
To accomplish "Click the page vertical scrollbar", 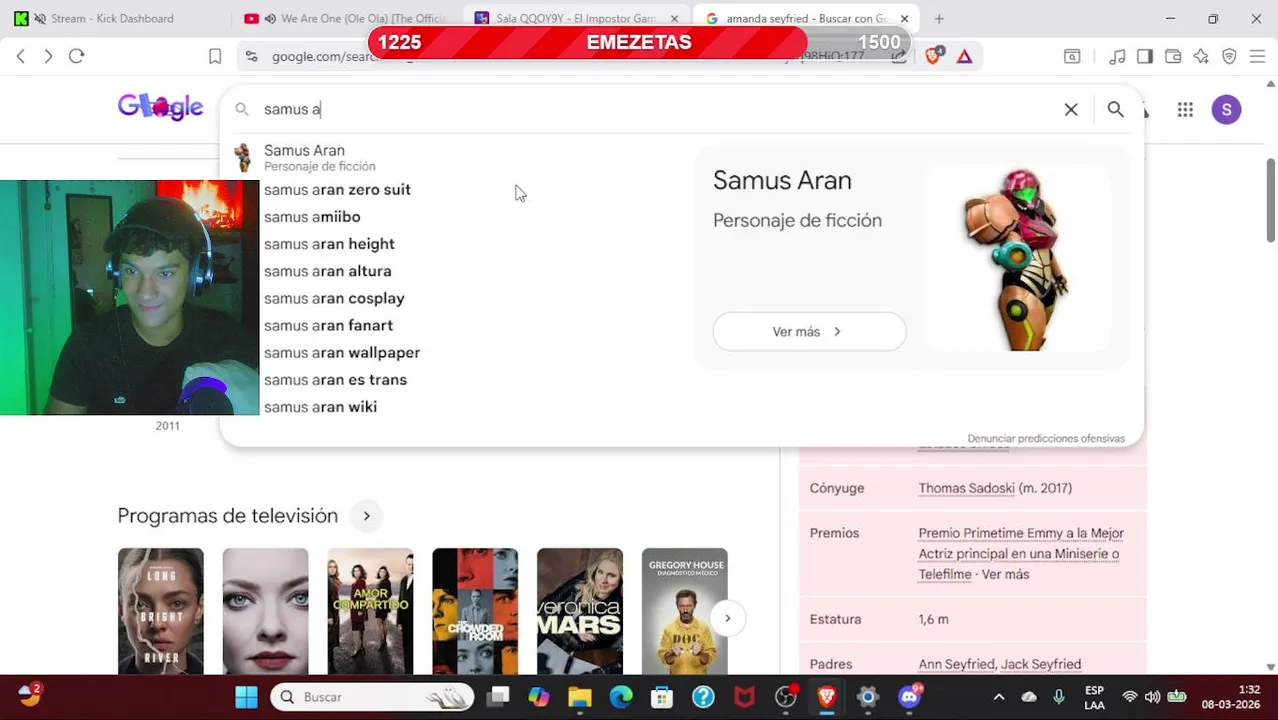I will pyautogui.click(x=1271, y=200).
